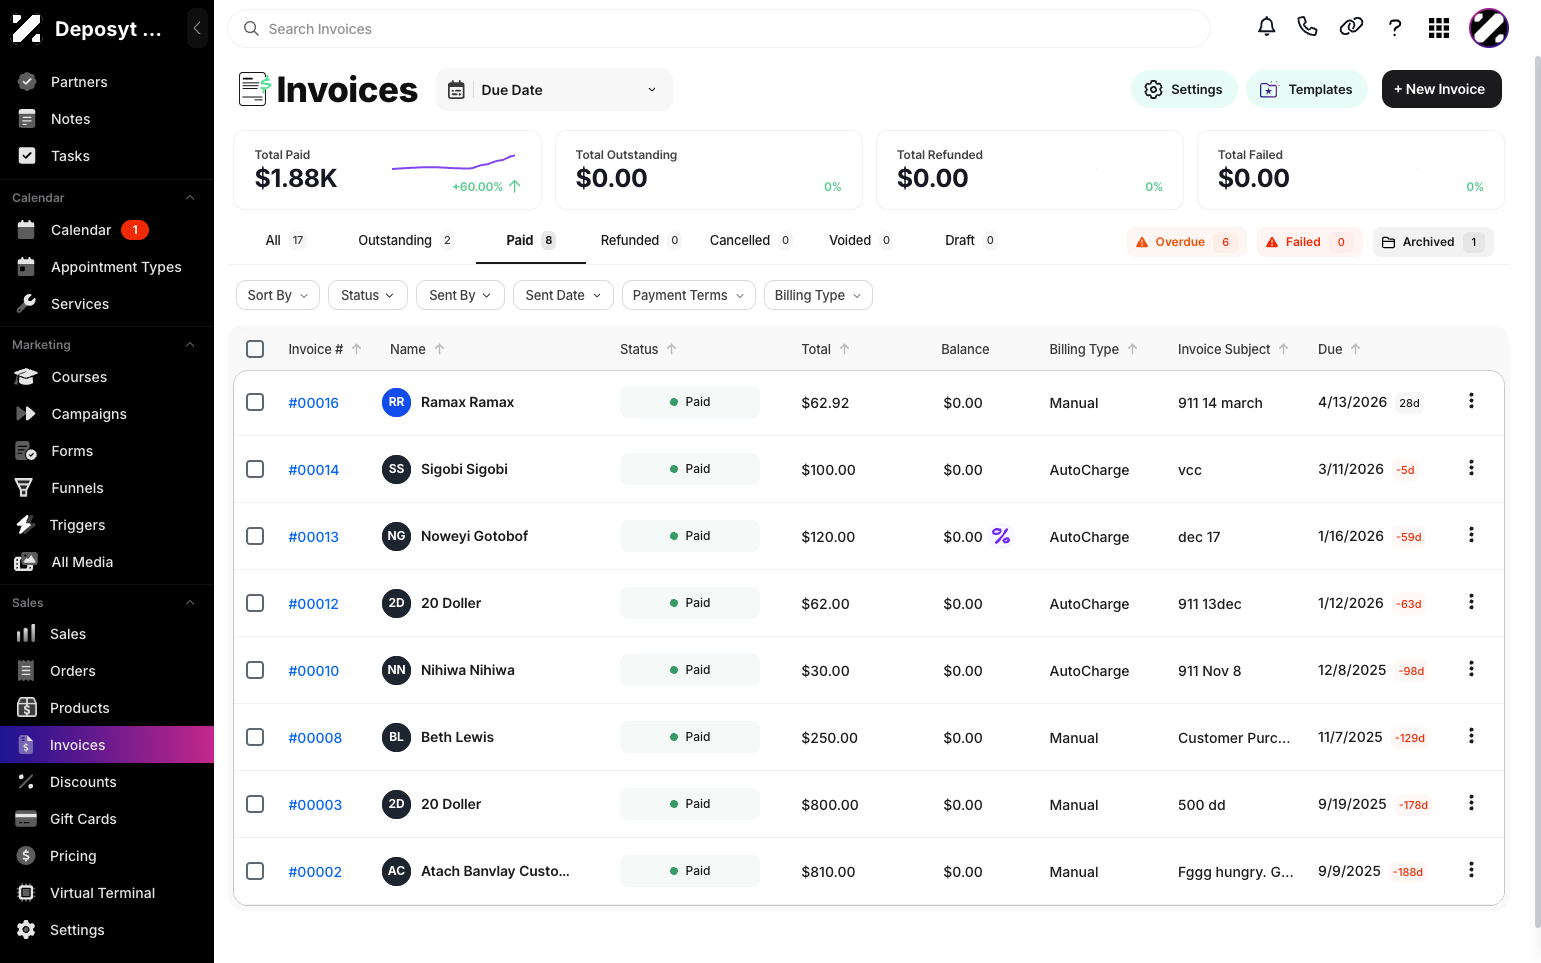The width and height of the screenshot is (1541, 963).
Task: Select checkbox for invoice #00002
Action: [255, 871]
